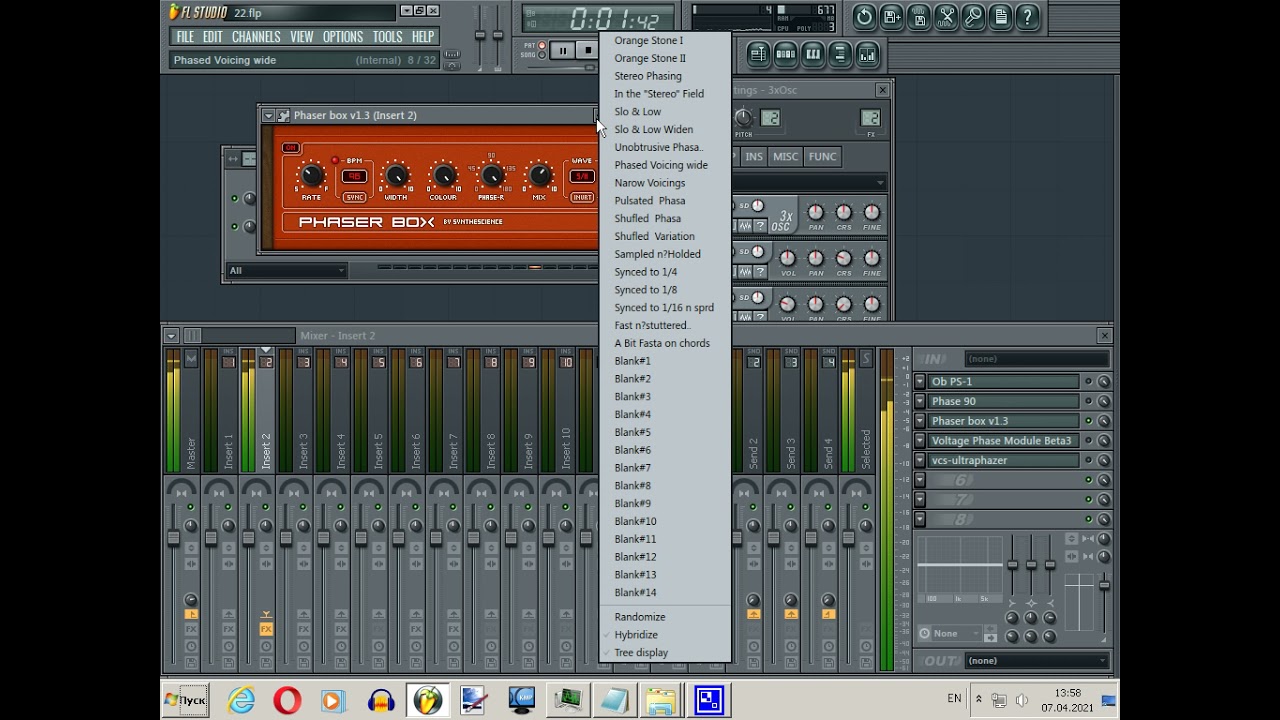The width and height of the screenshot is (1280, 720).
Task: Open the mixer view icon
Action: pyautogui.click(x=867, y=54)
